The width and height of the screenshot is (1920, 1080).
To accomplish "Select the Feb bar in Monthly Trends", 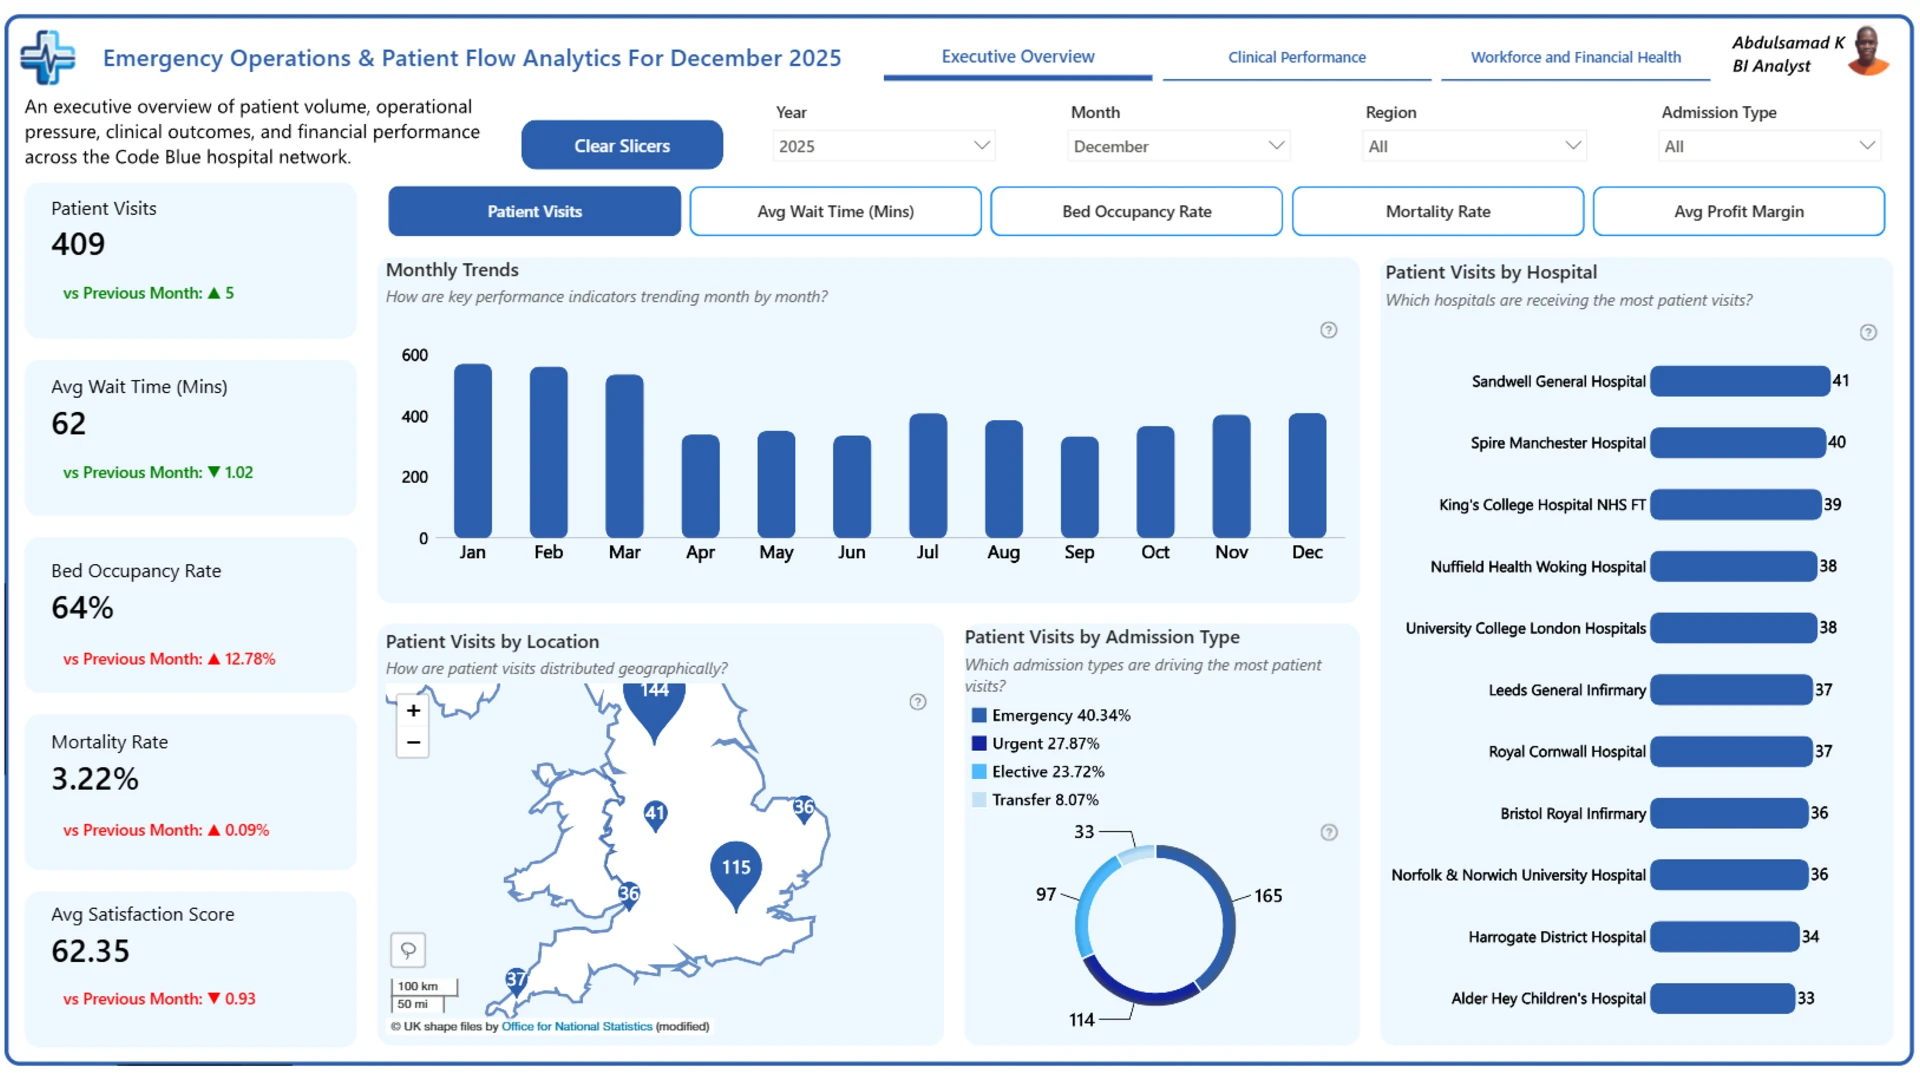I will click(x=548, y=453).
